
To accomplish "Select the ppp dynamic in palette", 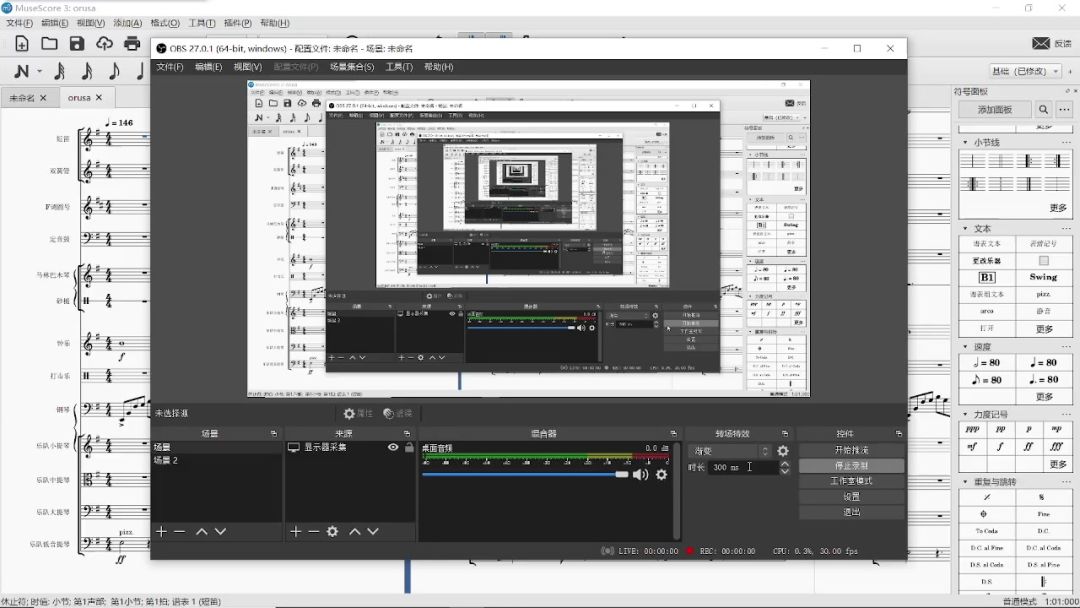I will pyautogui.click(x=973, y=429).
